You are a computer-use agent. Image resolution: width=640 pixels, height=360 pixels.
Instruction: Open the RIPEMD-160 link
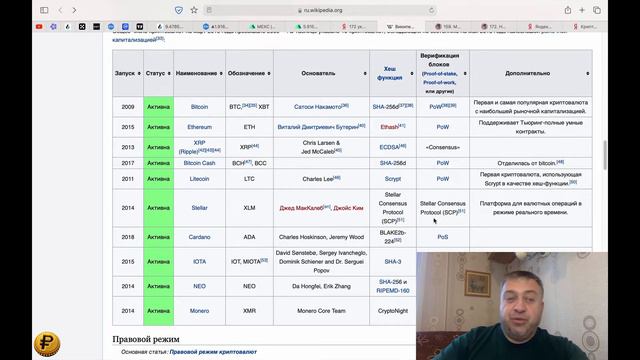point(393,291)
